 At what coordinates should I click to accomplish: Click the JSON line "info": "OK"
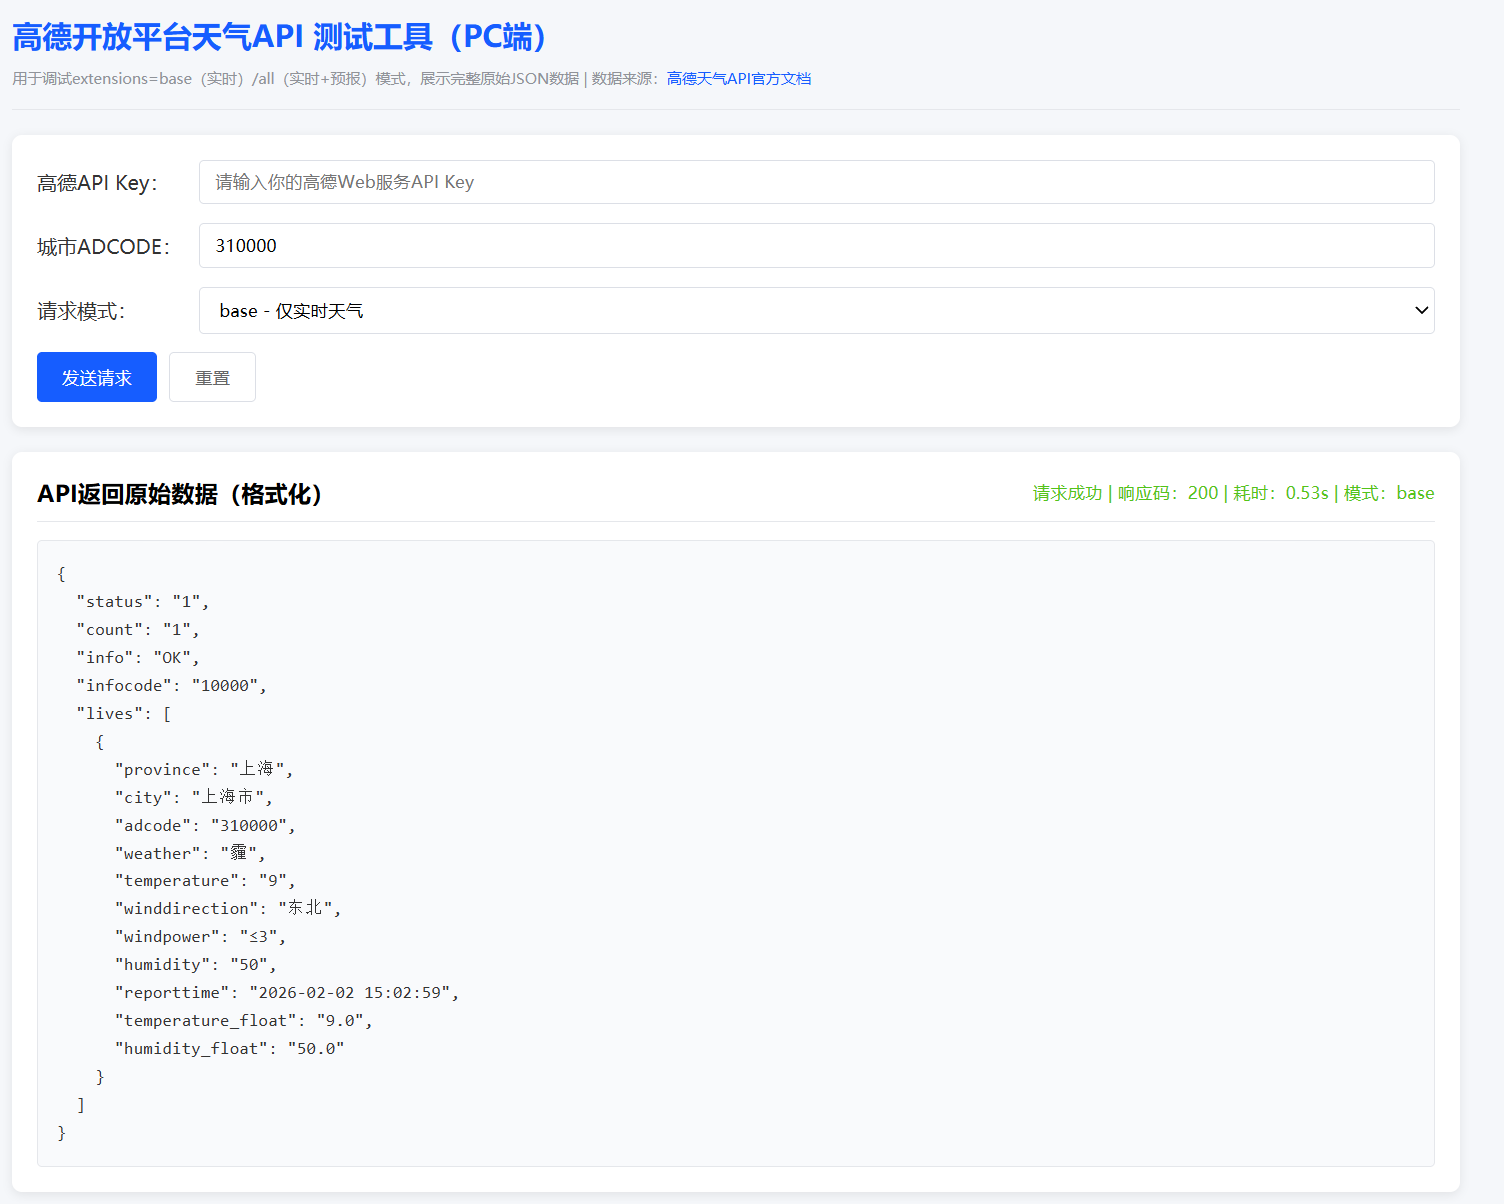pyautogui.click(x=138, y=658)
